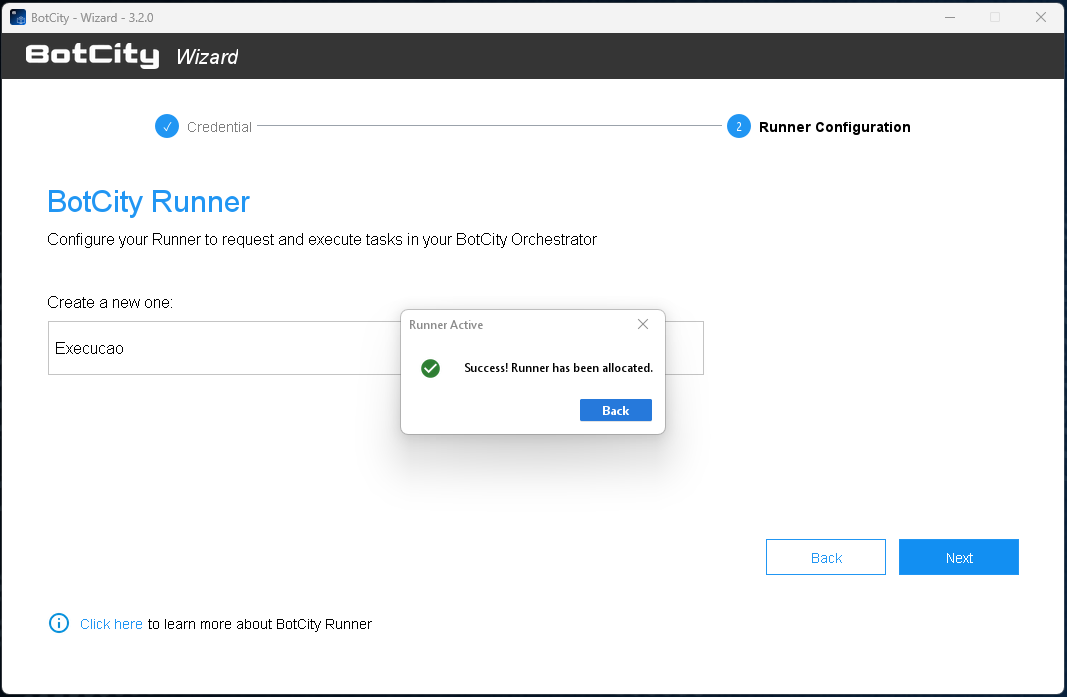The width and height of the screenshot is (1067, 697).
Task: Click the "Configure your Runner" description text
Action: click(x=322, y=240)
